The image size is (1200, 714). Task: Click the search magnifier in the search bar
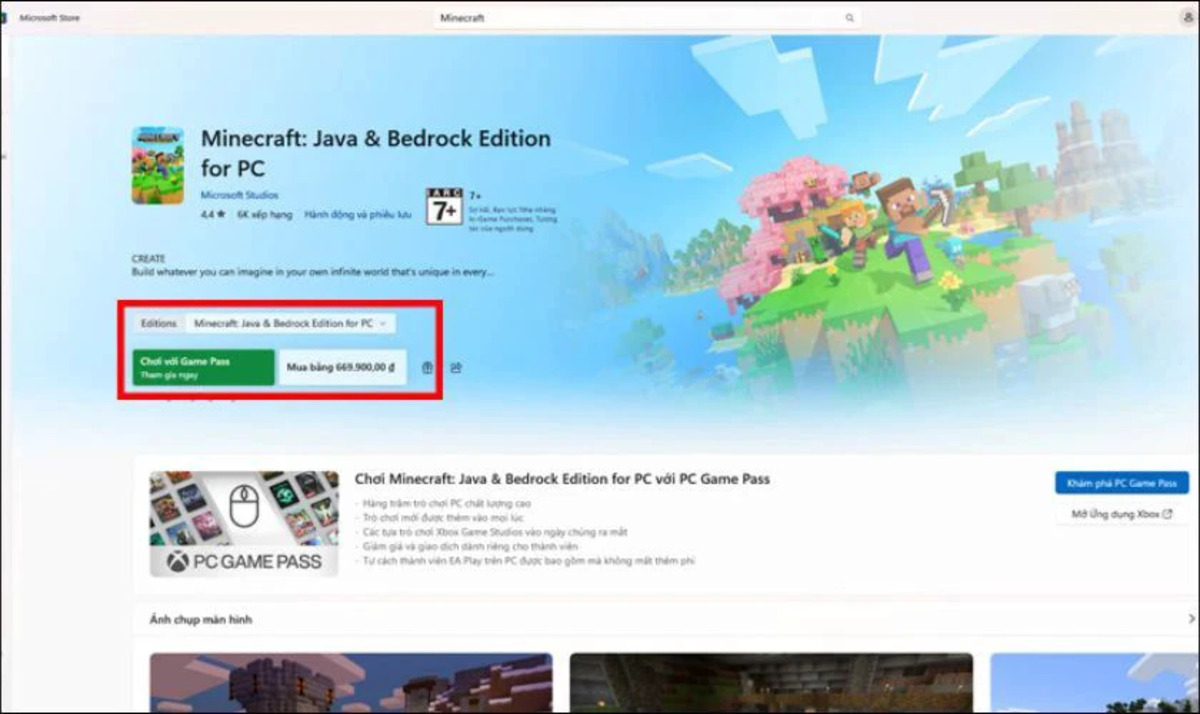(x=849, y=17)
